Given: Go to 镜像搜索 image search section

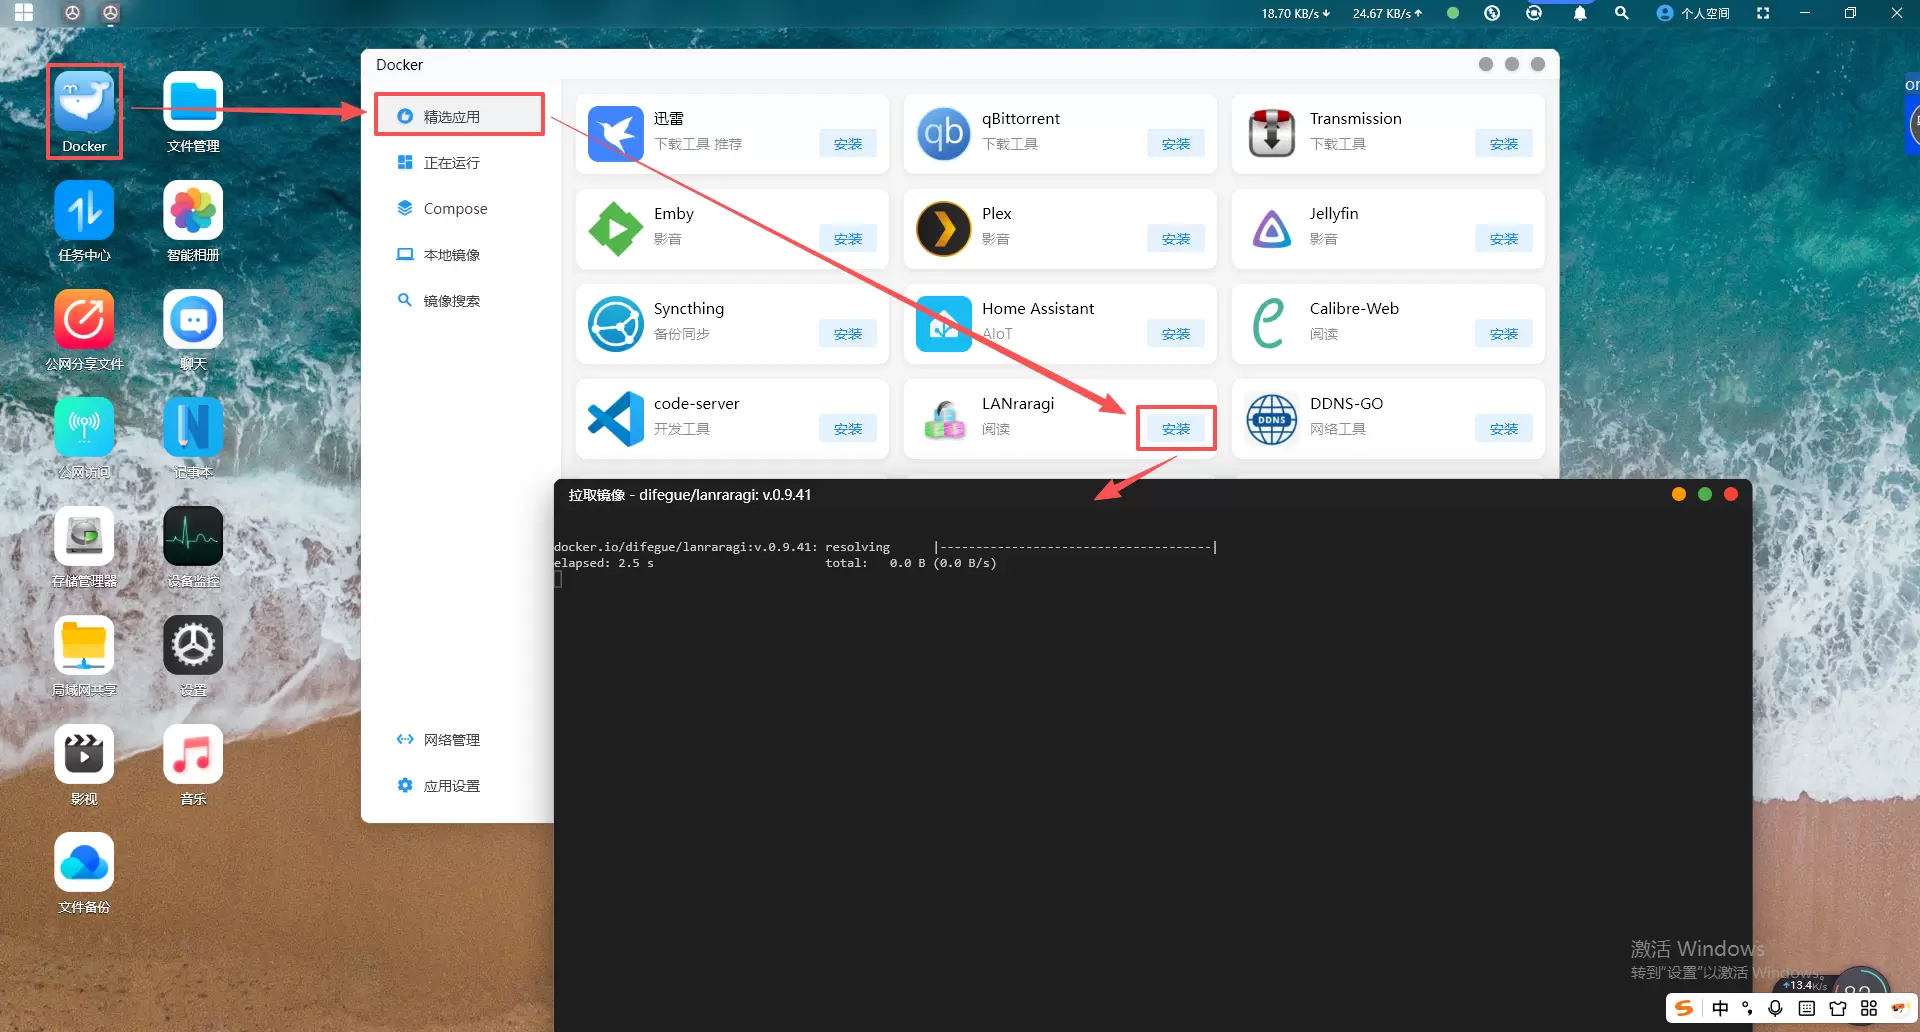Looking at the screenshot, I should [451, 301].
